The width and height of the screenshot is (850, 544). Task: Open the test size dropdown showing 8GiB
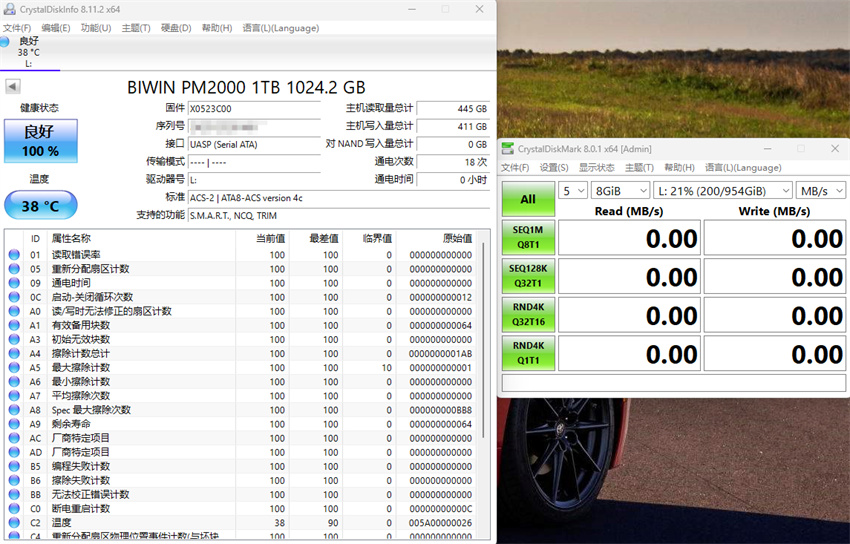(x=620, y=191)
